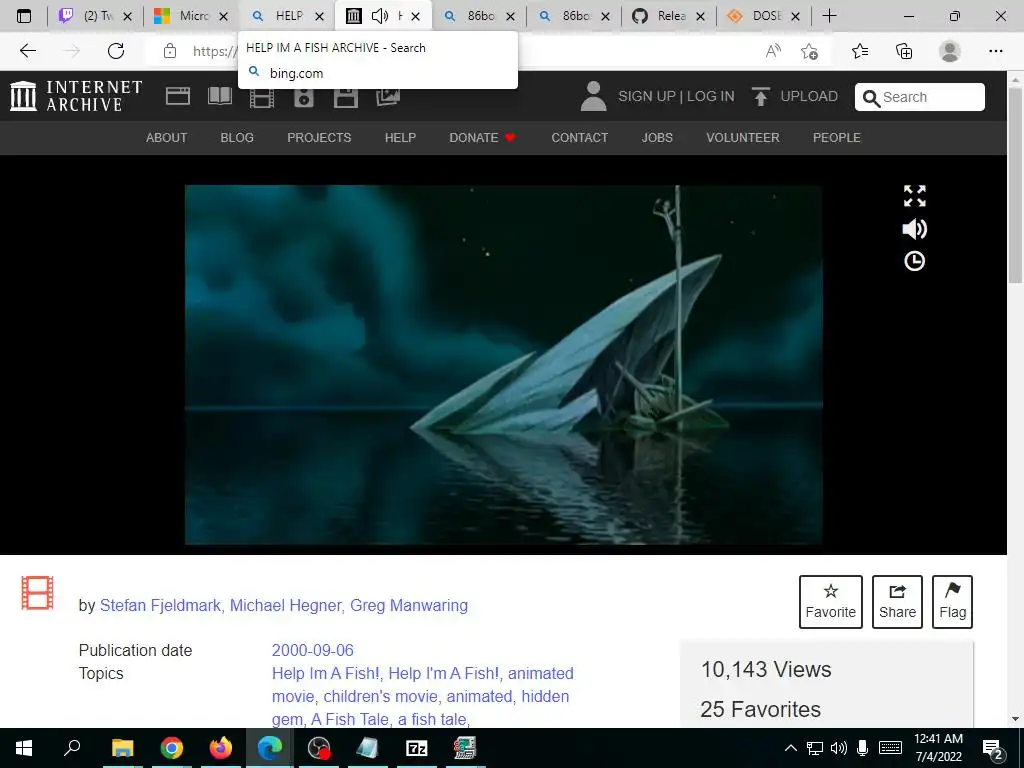This screenshot has height=768, width=1024.
Task: Click the Share button
Action: point(897,602)
